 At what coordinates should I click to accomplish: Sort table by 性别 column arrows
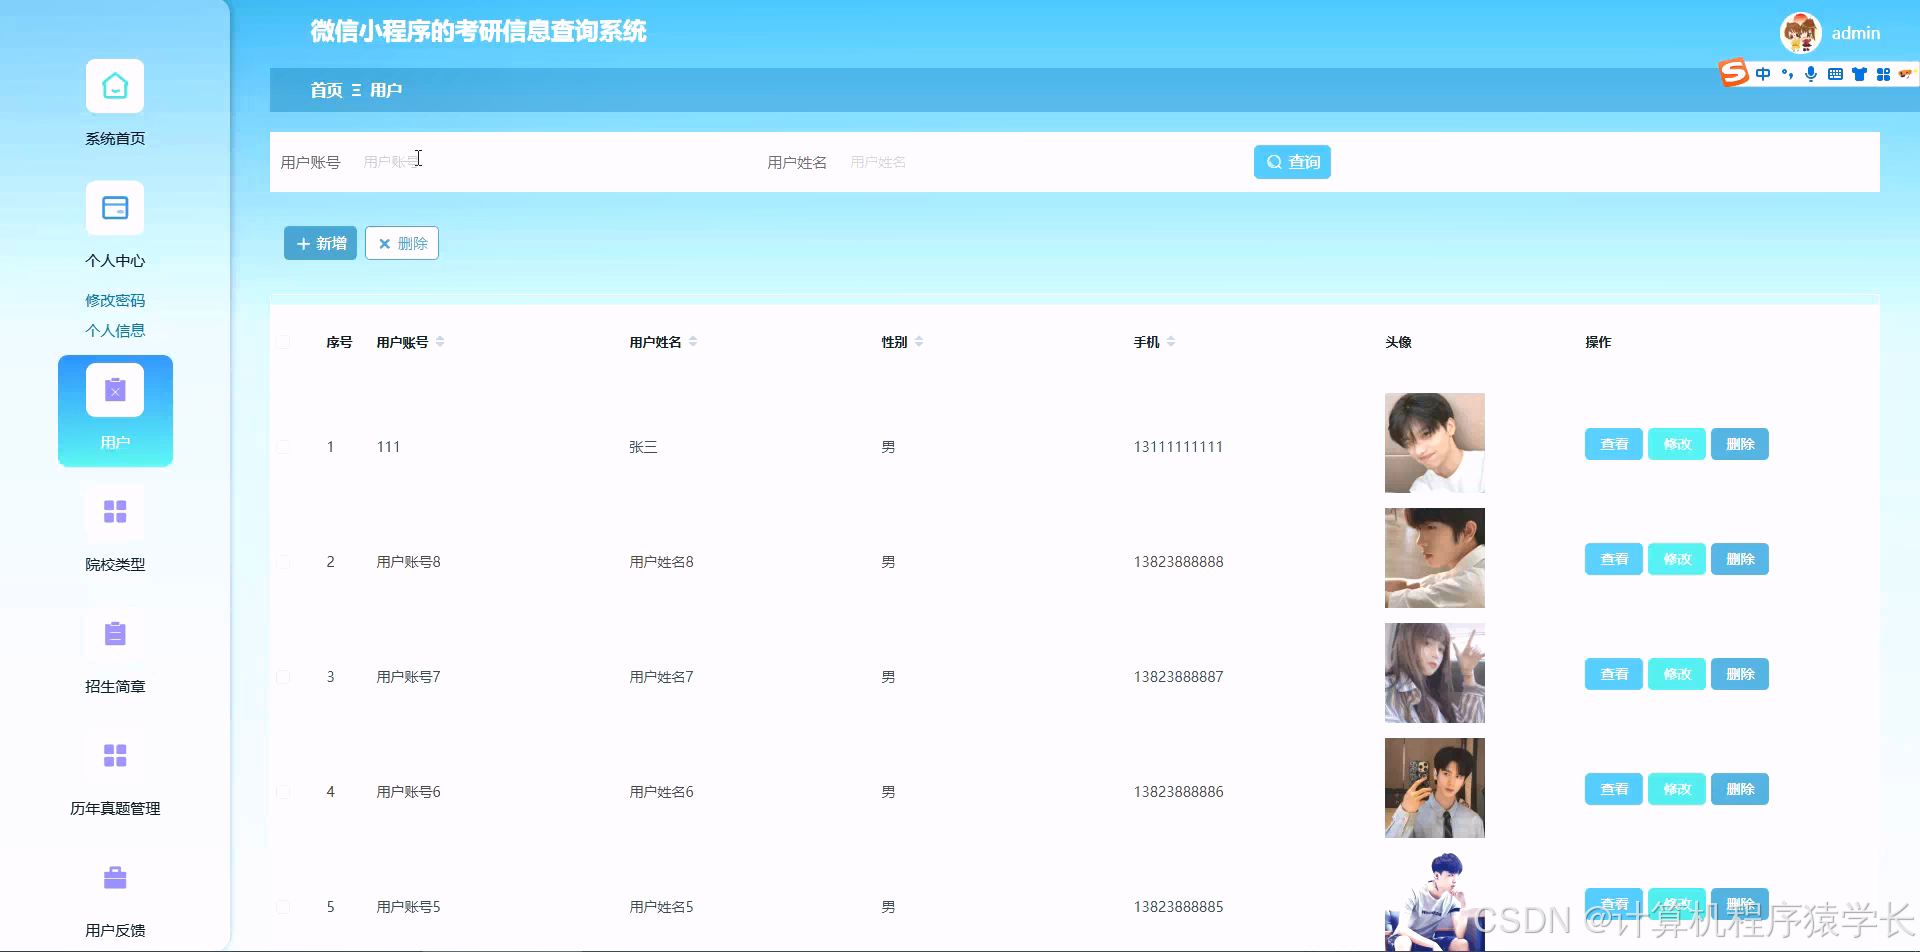tap(919, 341)
